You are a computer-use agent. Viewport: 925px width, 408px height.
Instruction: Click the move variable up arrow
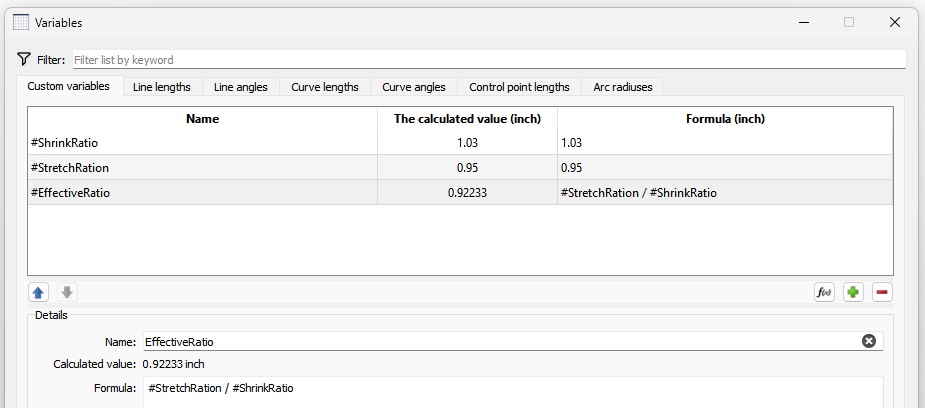(x=38, y=292)
